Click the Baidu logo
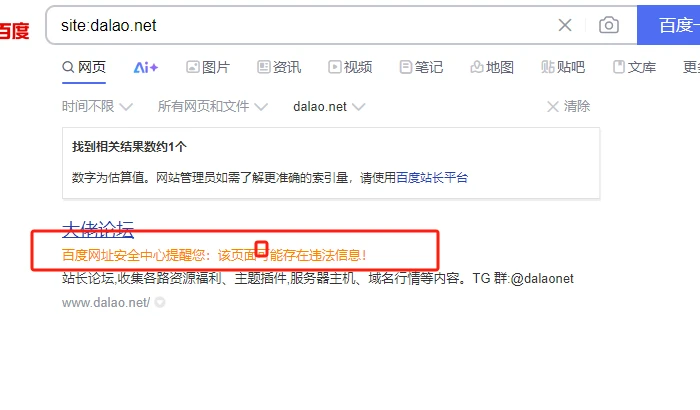Screen dimensions: 700x410 pos(14,30)
